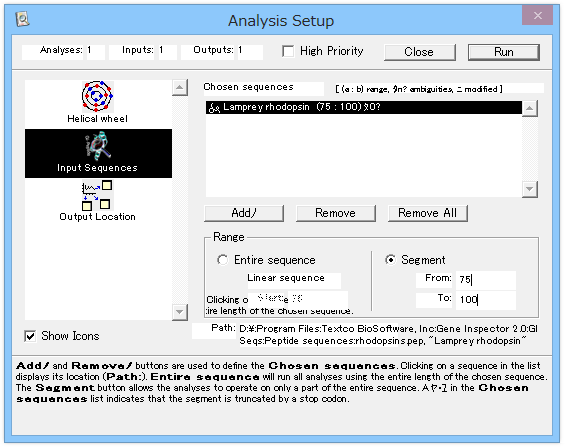Screen dimensions: 565x447
Task: Select the Output Location icon
Action: 97,195
